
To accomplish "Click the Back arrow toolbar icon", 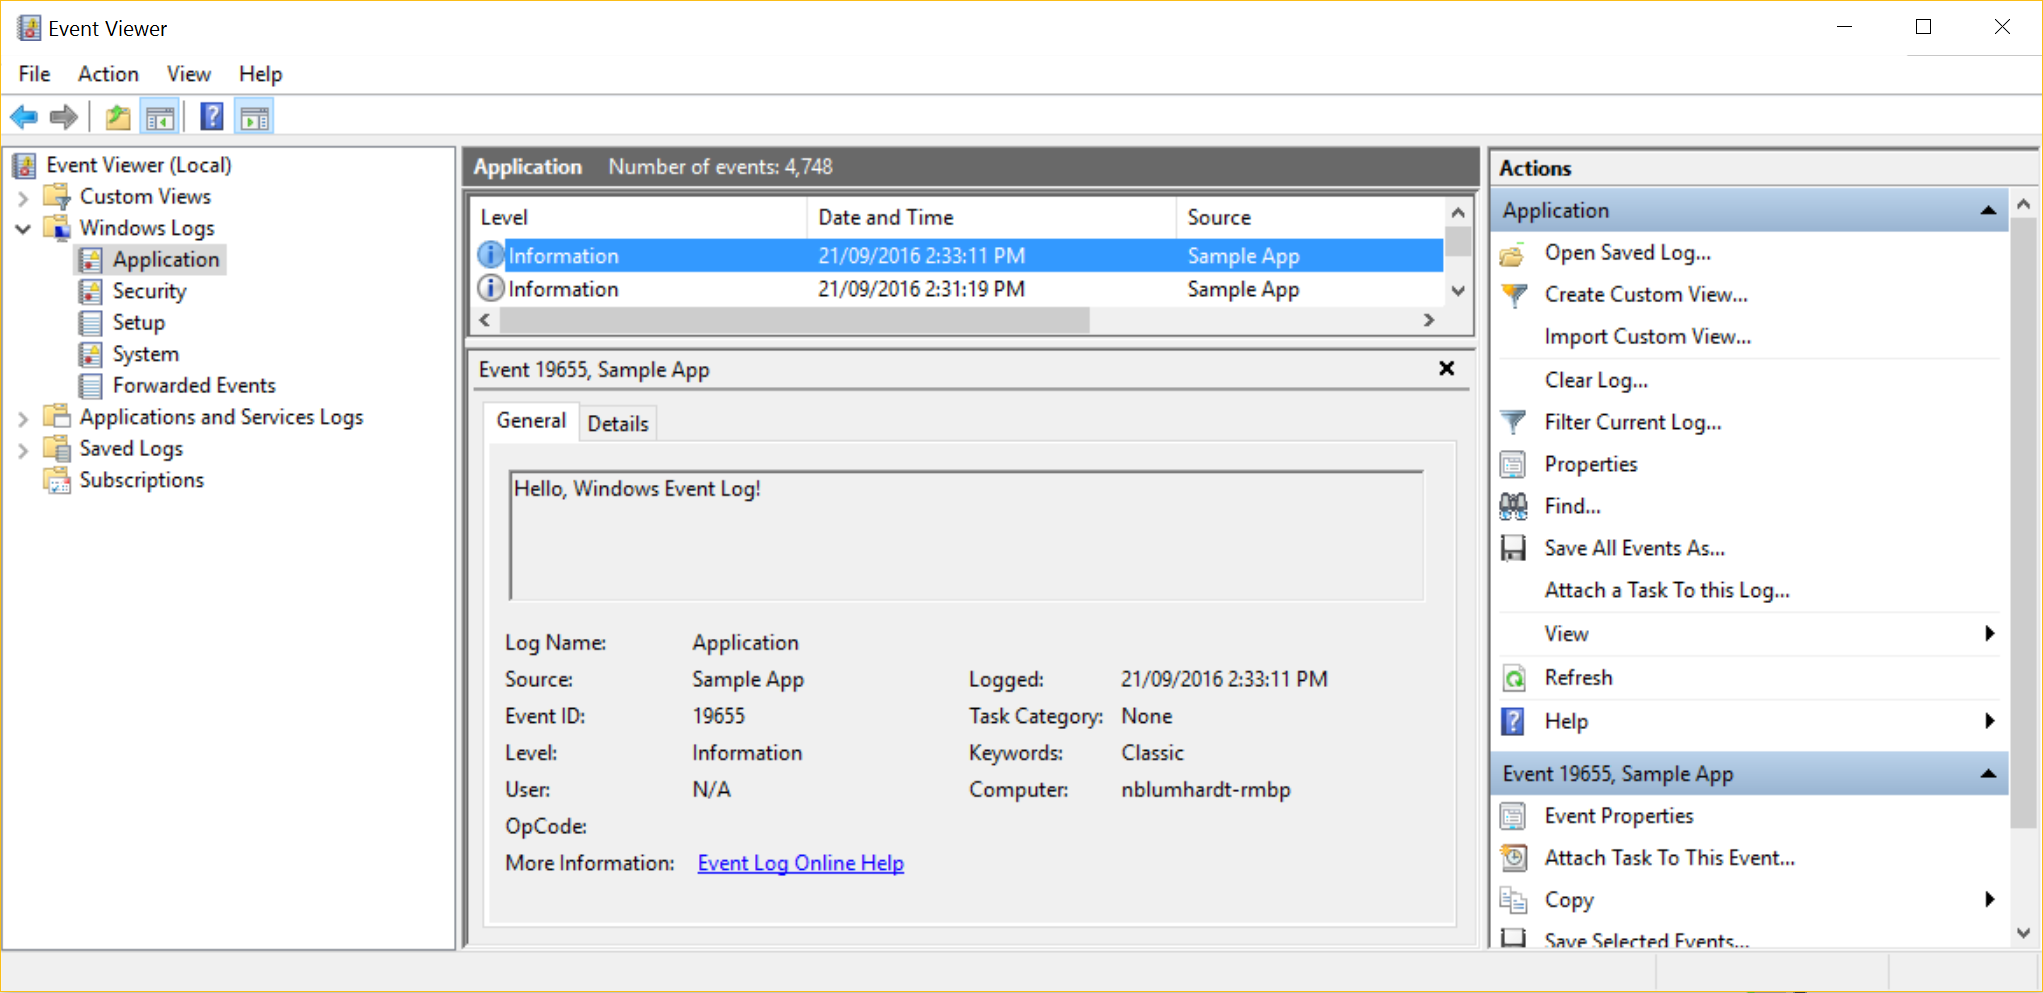I will [24, 117].
